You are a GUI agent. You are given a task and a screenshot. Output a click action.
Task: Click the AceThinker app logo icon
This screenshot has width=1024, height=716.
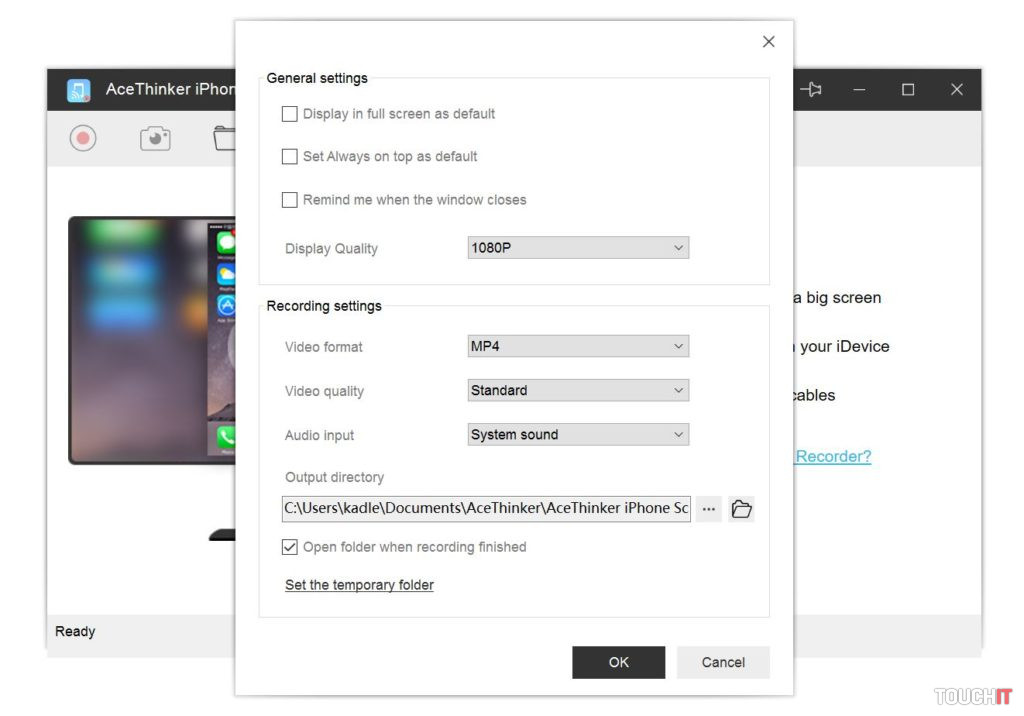(79, 90)
